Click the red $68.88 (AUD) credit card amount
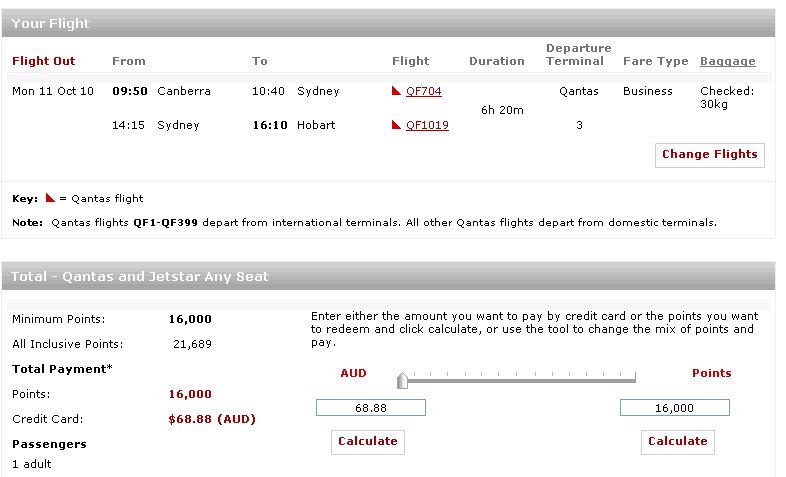This screenshot has width=786, height=477. click(212, 419)
